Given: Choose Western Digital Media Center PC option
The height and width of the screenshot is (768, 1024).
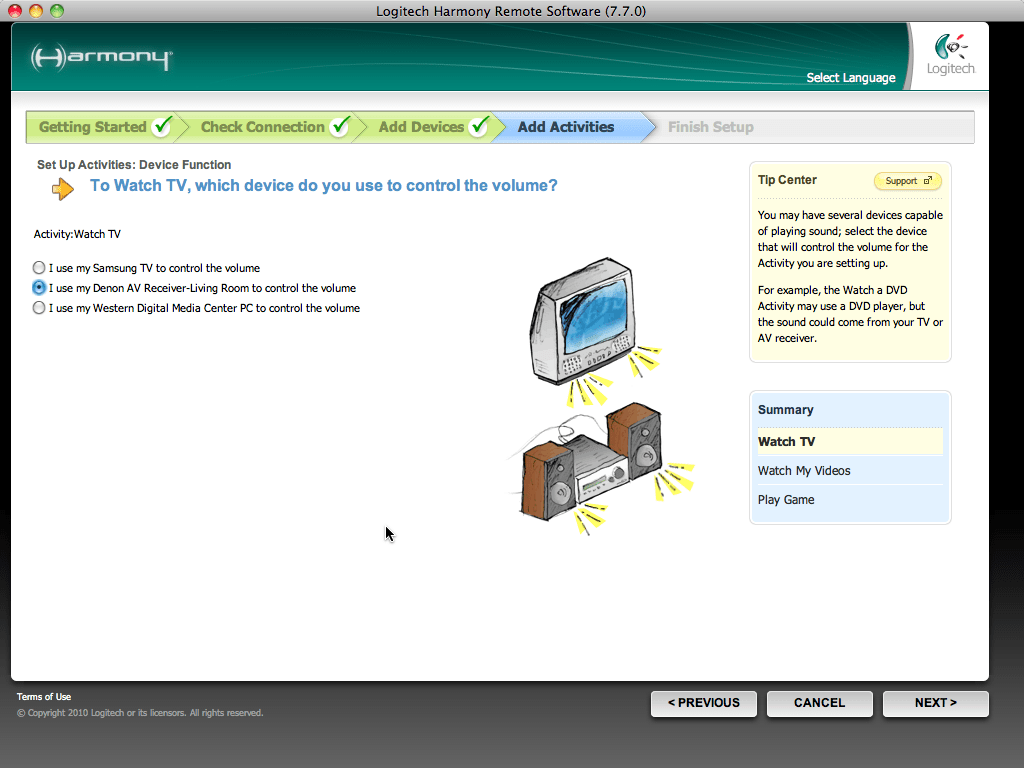Looking at the screenshot, I should 39,308.
